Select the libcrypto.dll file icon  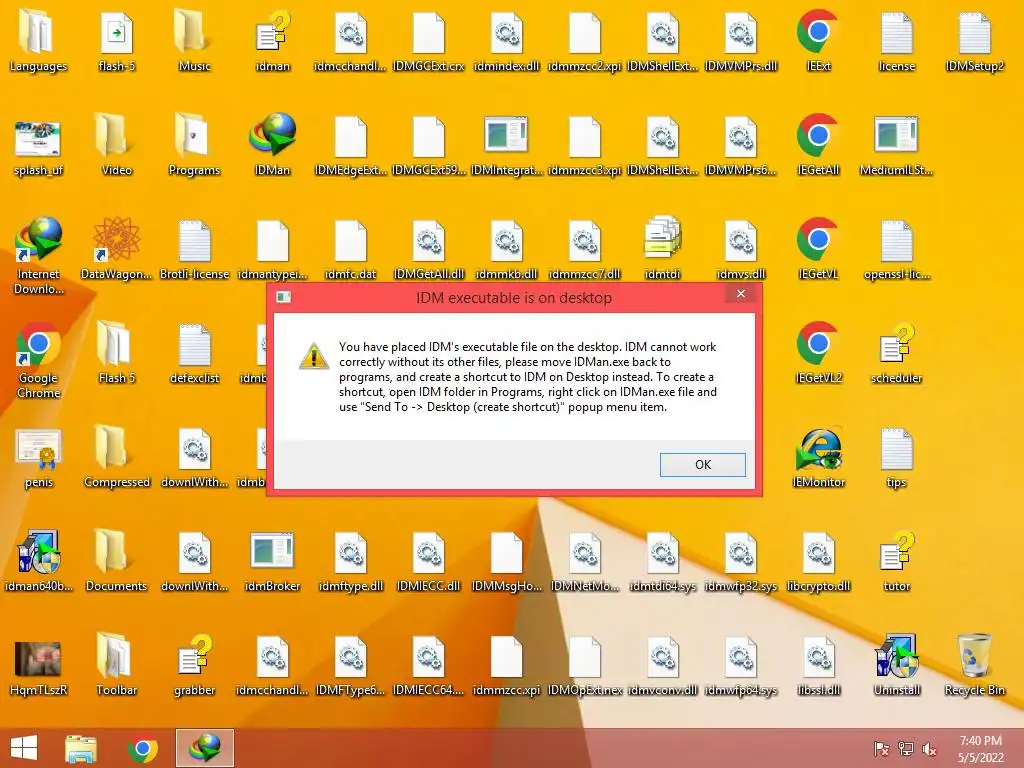(818, 553)
